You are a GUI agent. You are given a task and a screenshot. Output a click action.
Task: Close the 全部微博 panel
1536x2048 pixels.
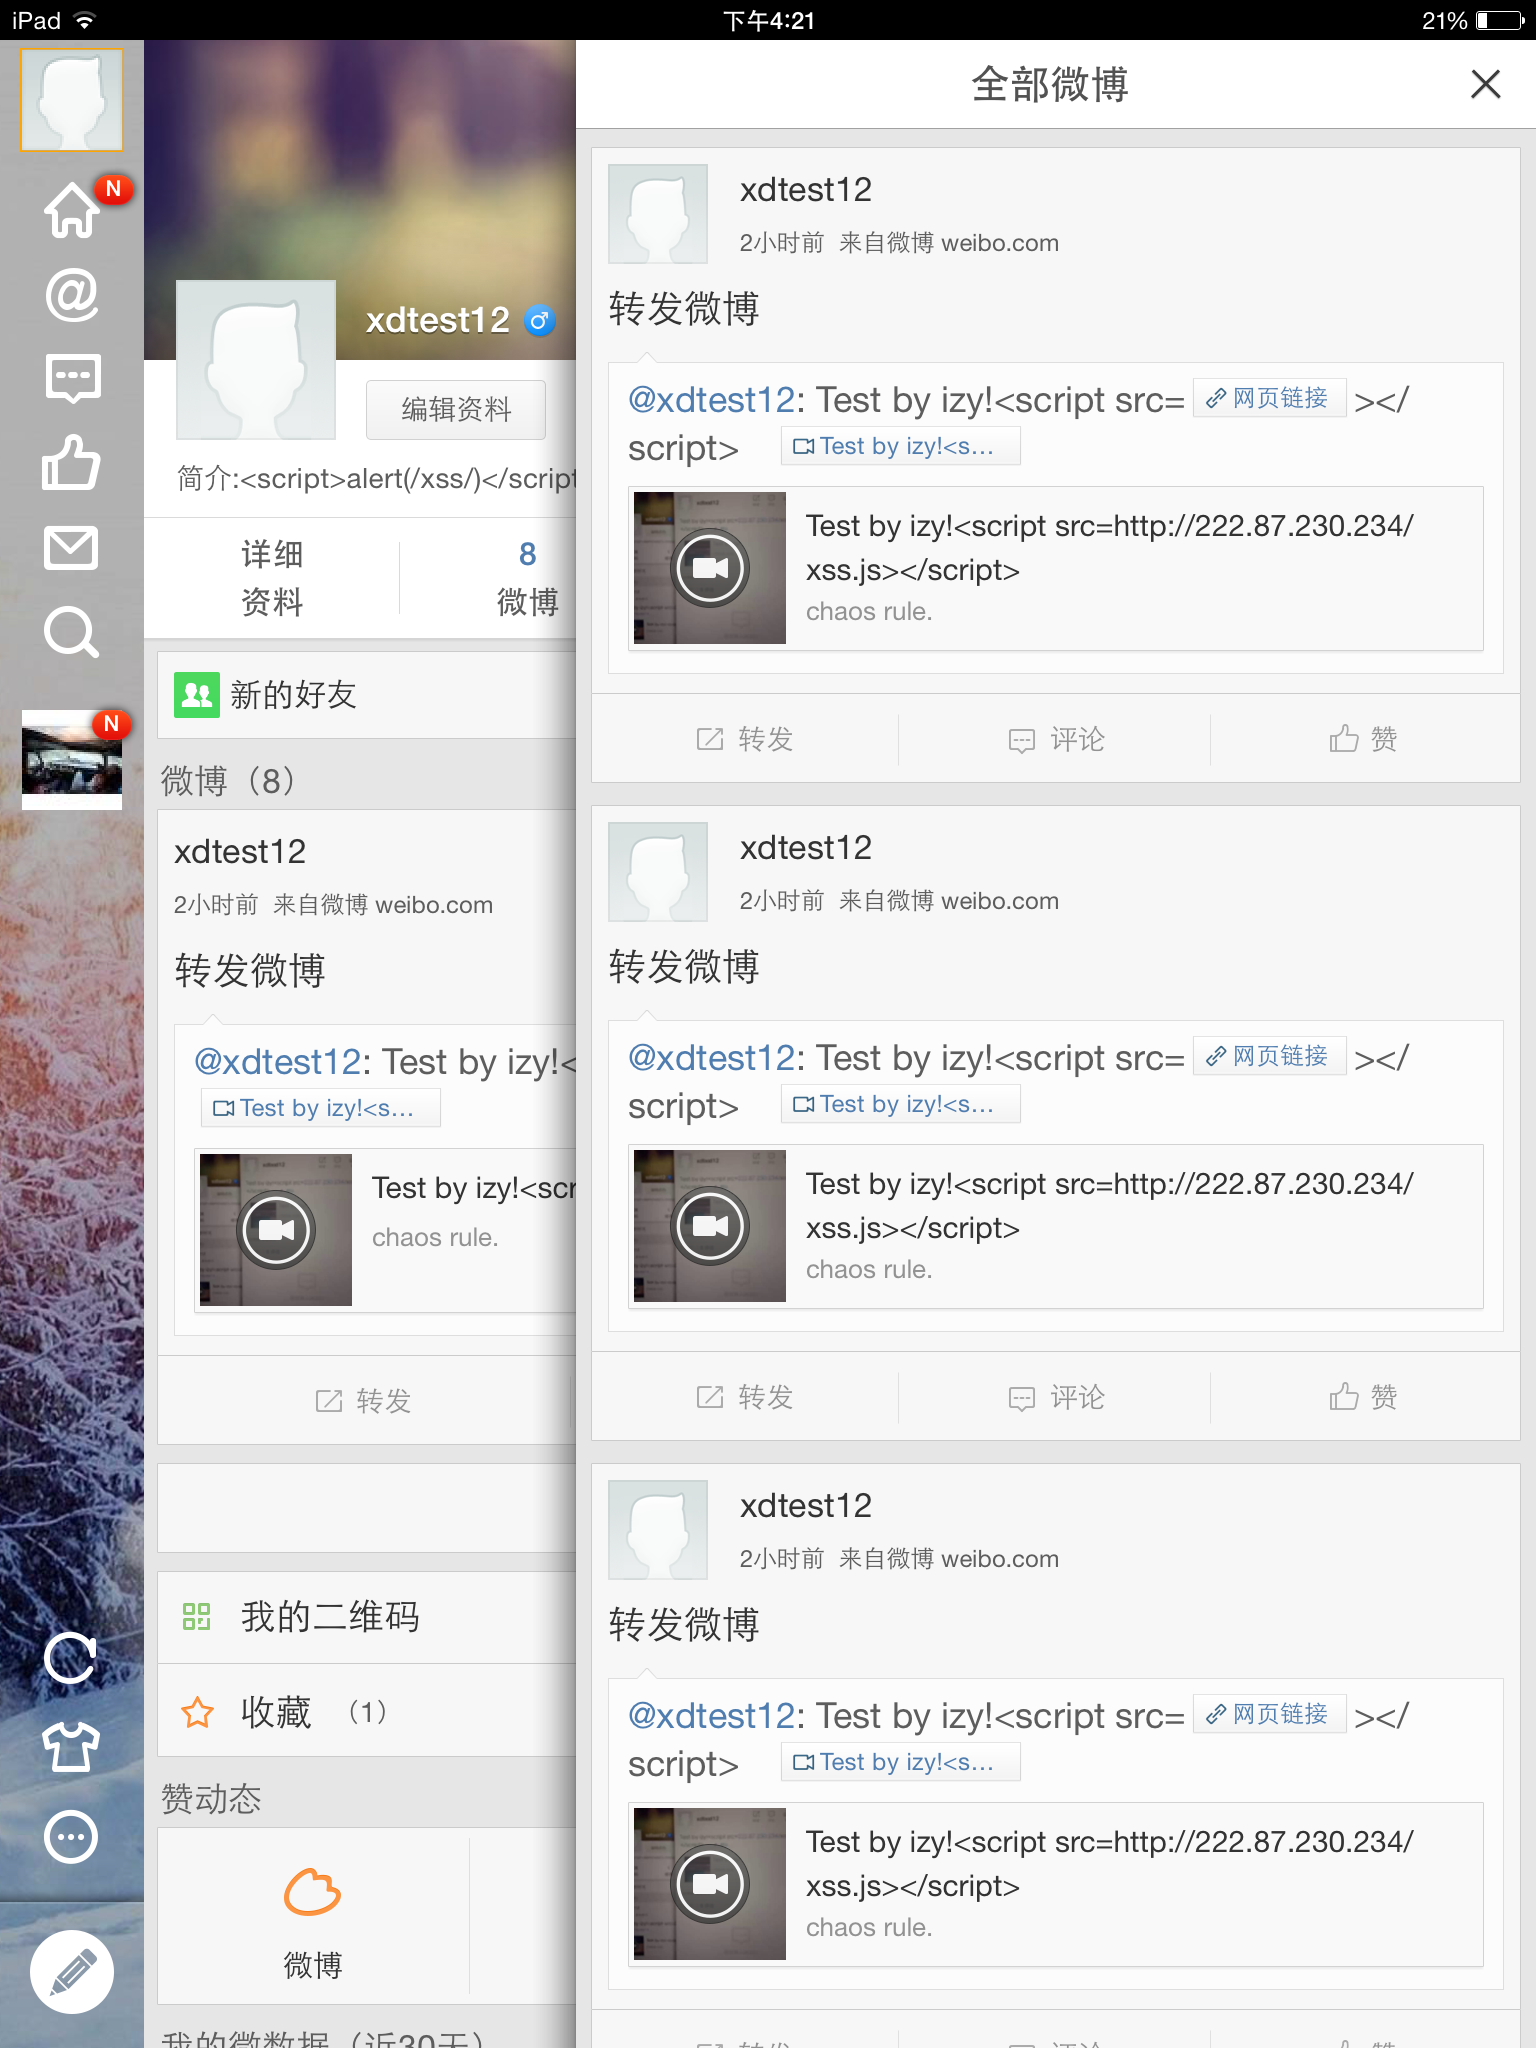coord(1486,84)
